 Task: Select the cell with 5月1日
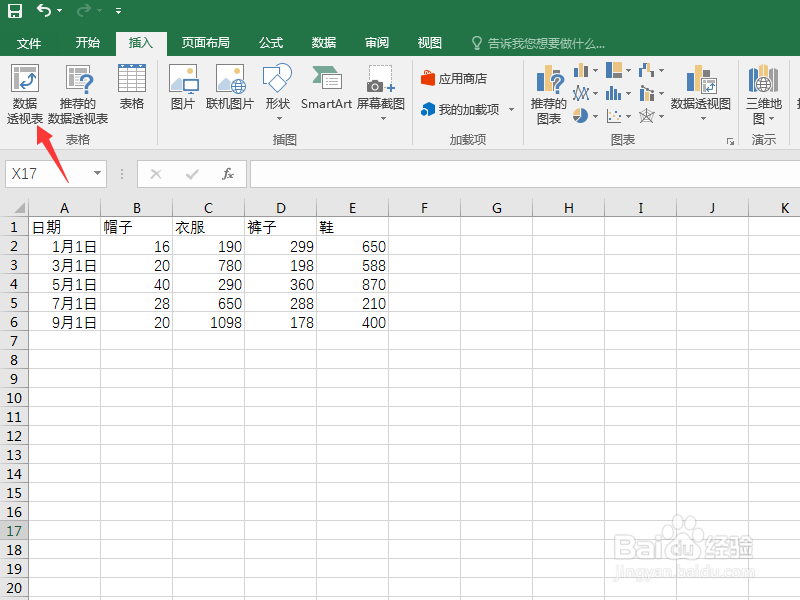point(64,284)
